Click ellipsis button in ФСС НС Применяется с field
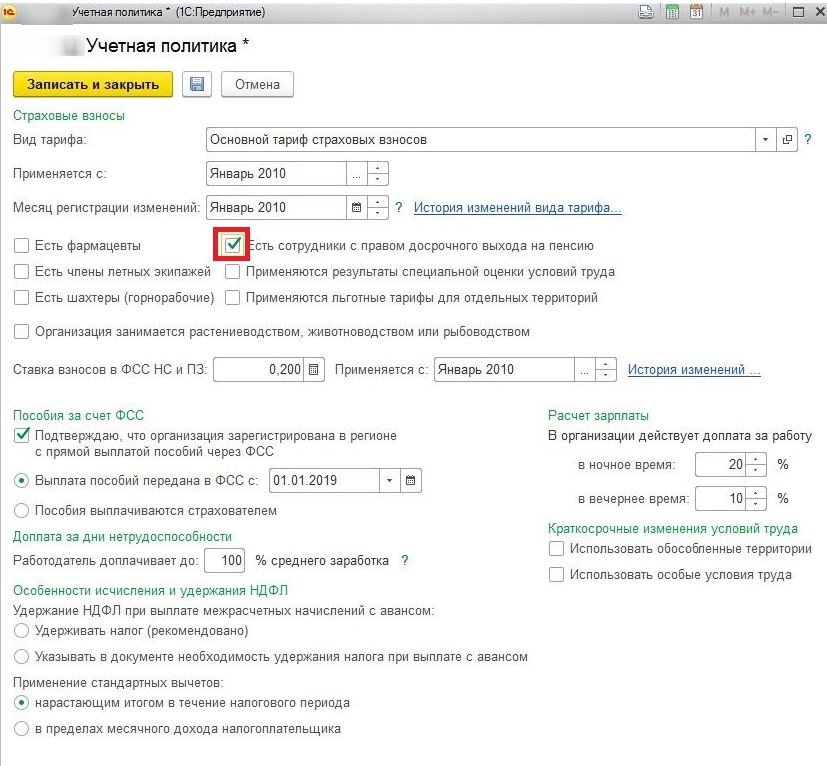This screenshot has height=766, width=827. coord(584,369)
